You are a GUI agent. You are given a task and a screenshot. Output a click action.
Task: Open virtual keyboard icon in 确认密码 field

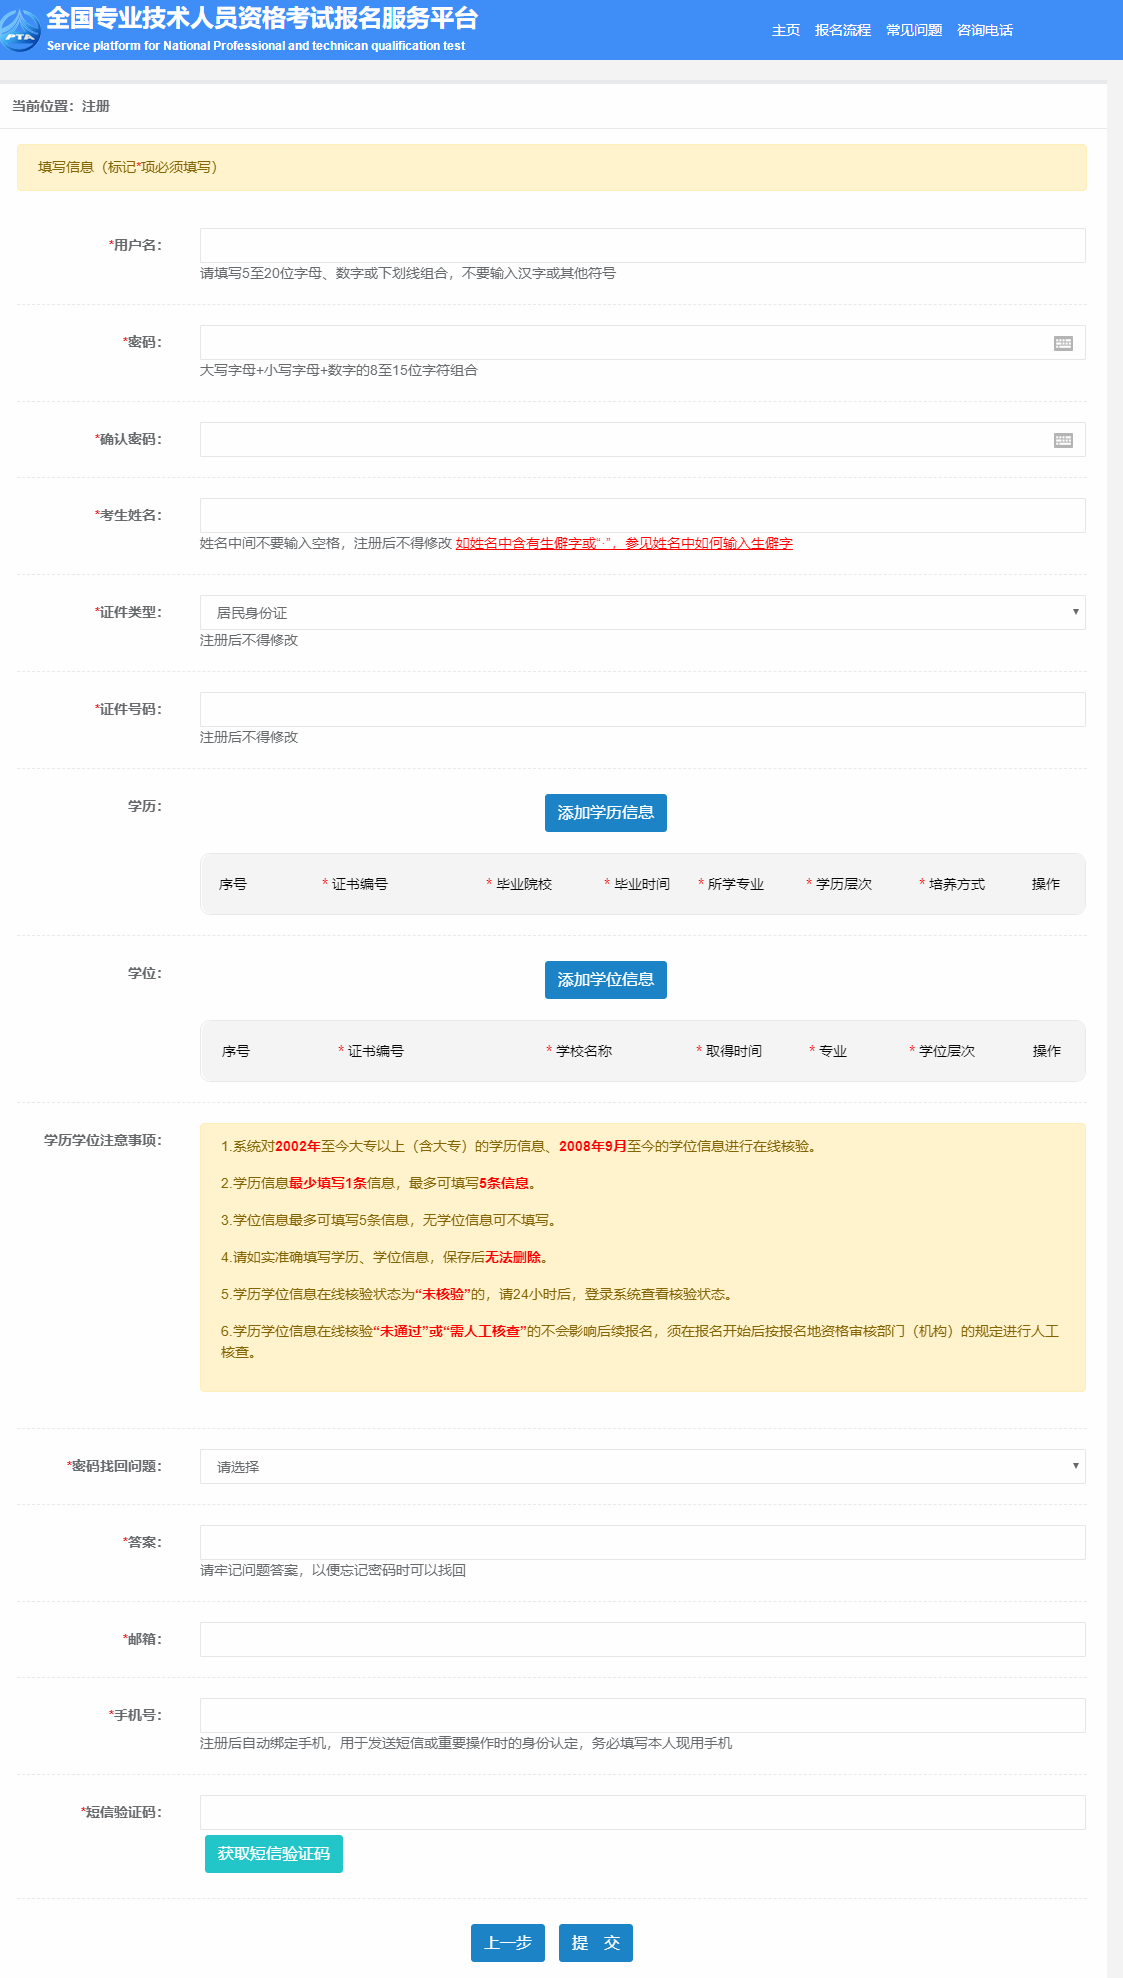point(1063,440)
